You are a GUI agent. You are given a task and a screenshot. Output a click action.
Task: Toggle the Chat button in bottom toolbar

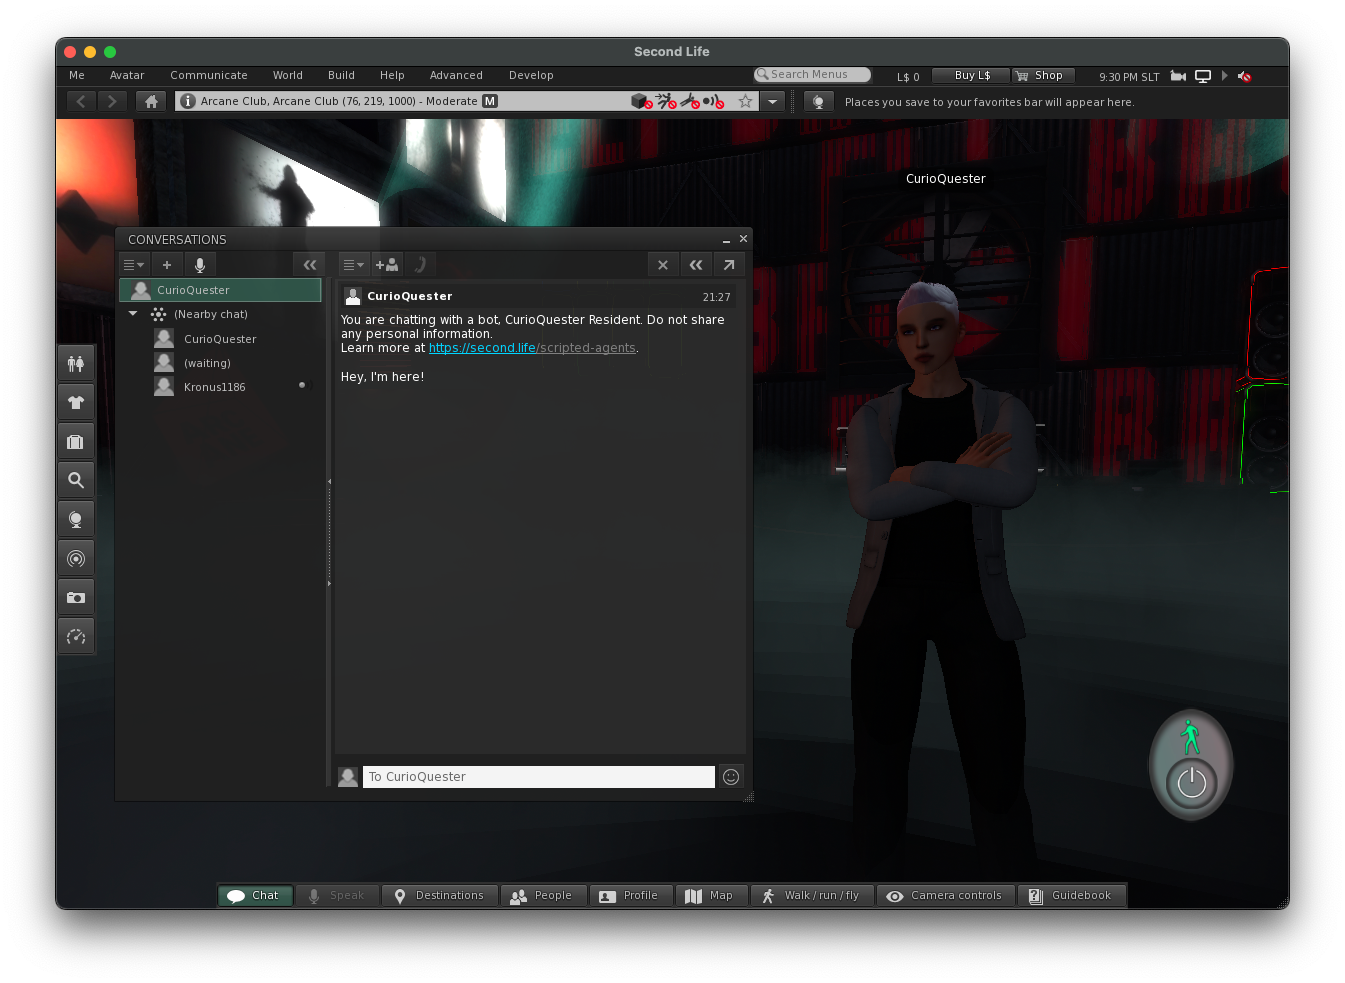click(x=255, y=896)
